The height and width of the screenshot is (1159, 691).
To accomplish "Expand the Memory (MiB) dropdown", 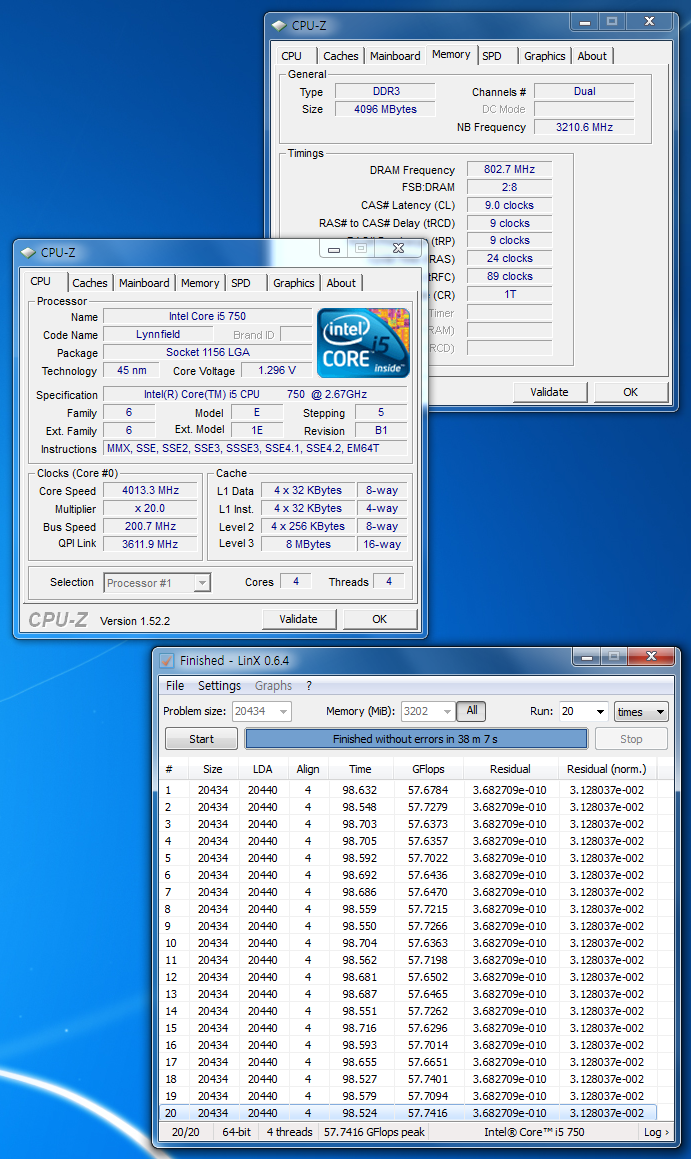I will [x=446, y=712].
